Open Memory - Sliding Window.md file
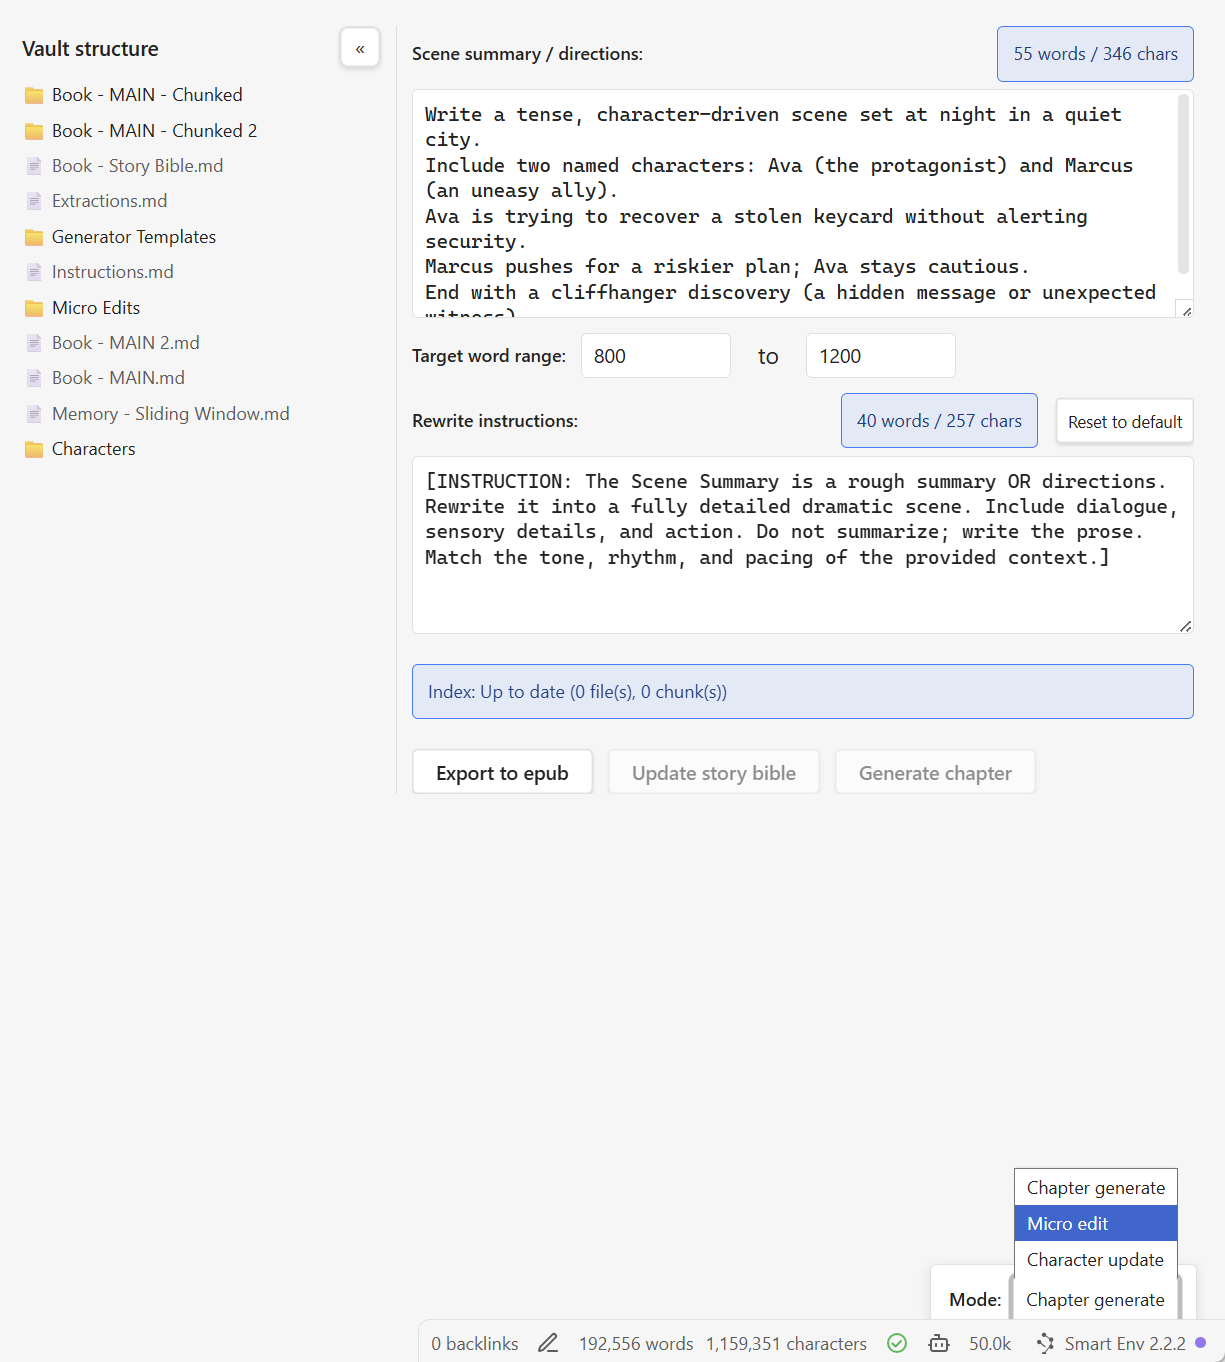This screenshot has width=1225, height=1362. tap(170, 414)
